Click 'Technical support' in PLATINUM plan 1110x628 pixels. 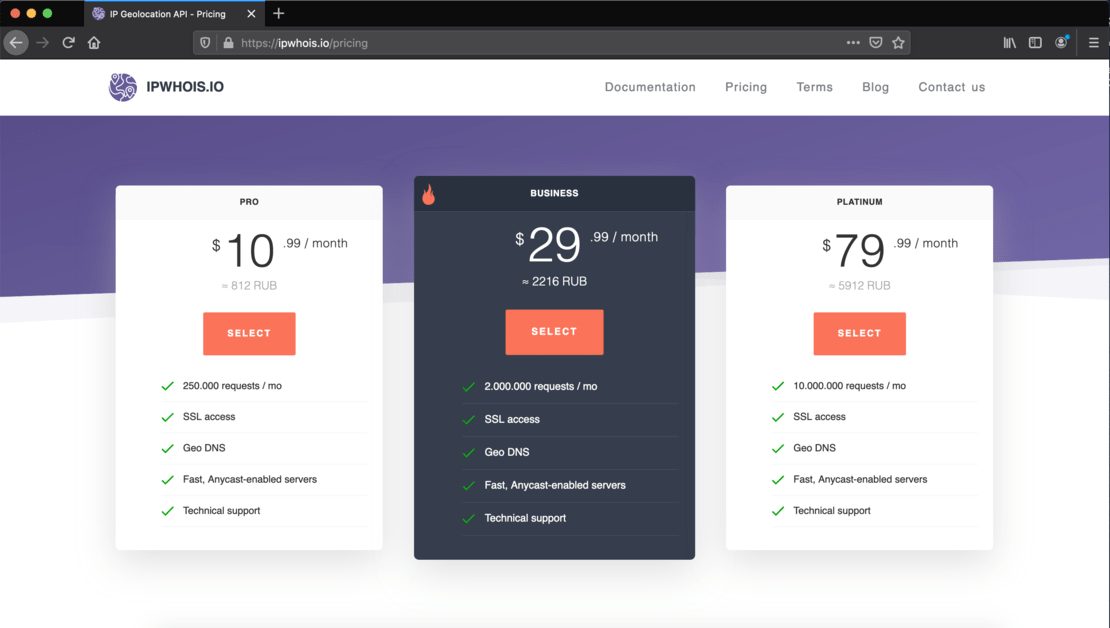coord(832,510)
